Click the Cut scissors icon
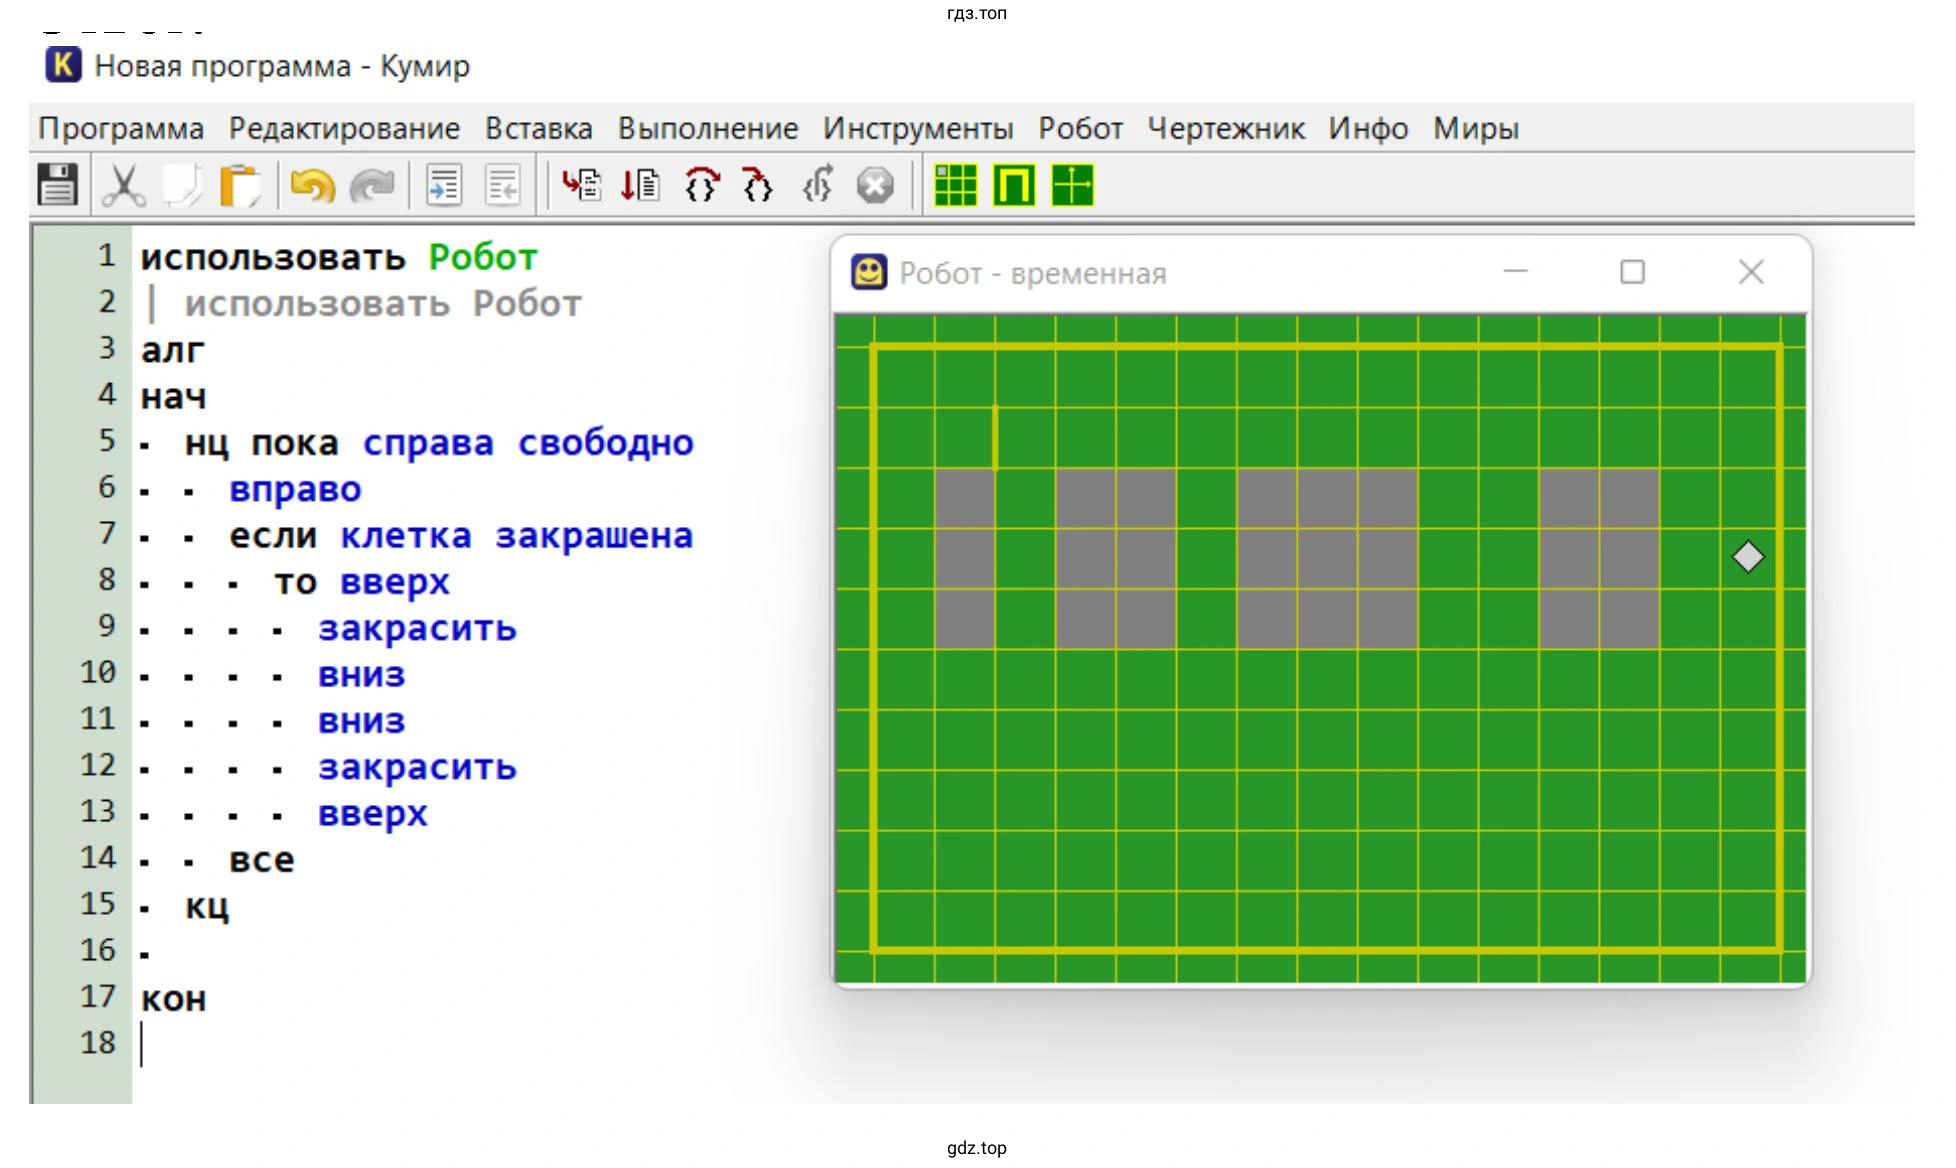 coord(123,185)
